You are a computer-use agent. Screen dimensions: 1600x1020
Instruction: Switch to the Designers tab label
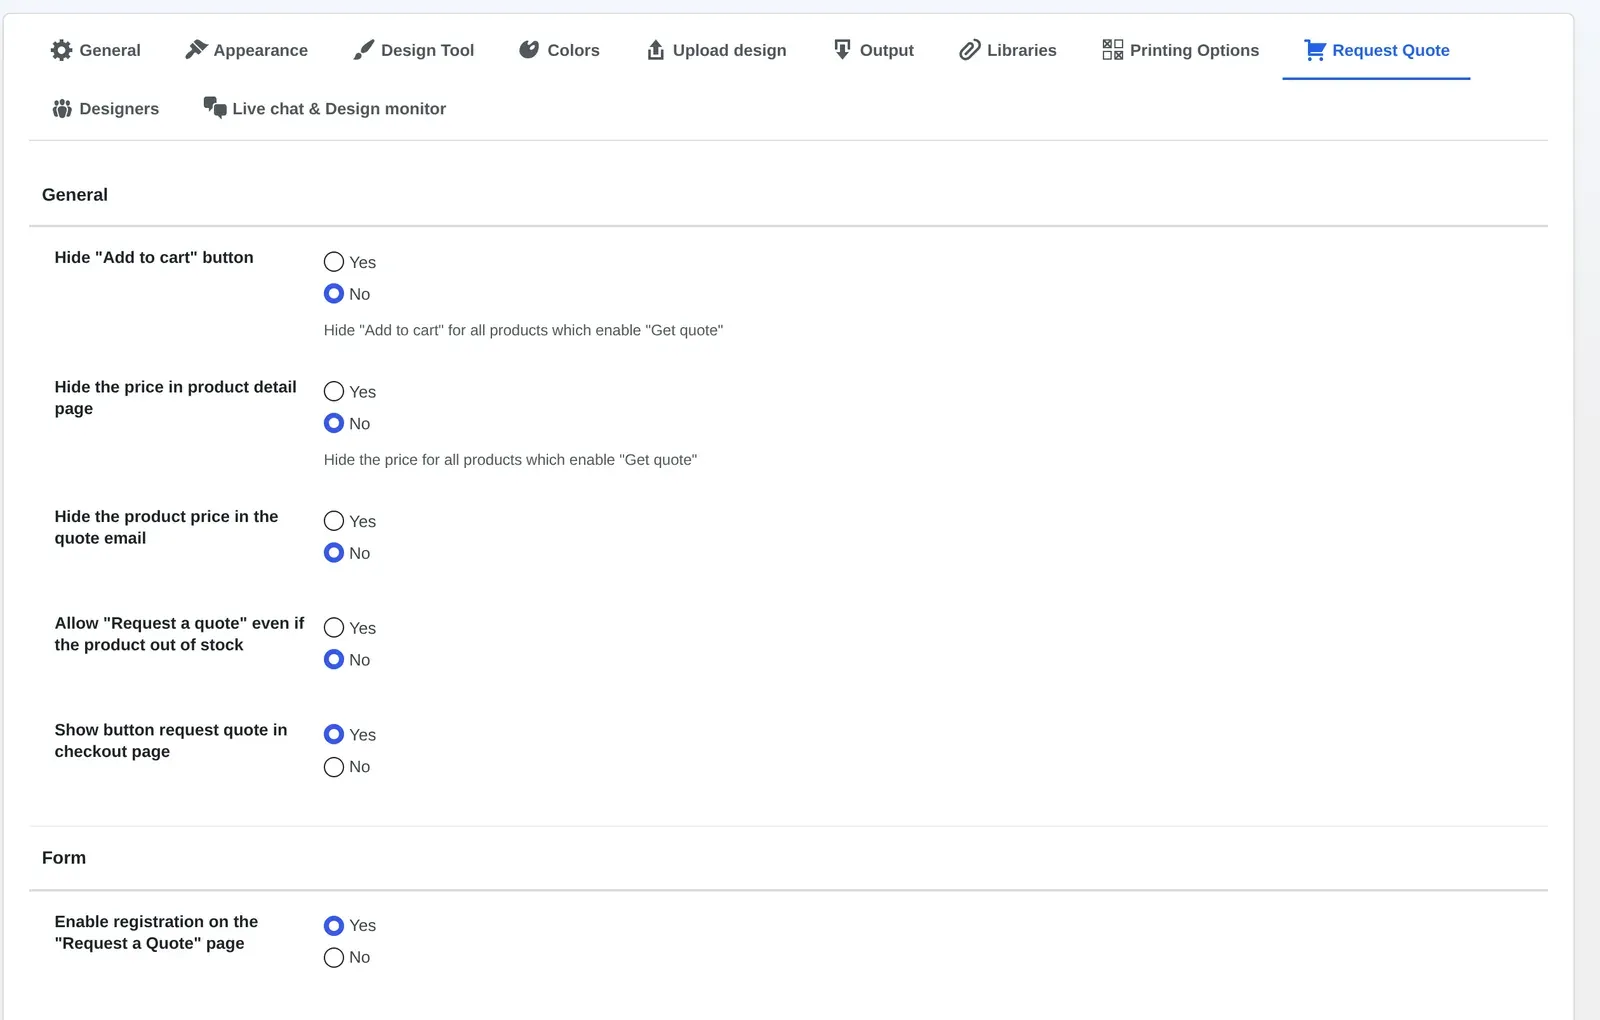(x=119, y=108)
